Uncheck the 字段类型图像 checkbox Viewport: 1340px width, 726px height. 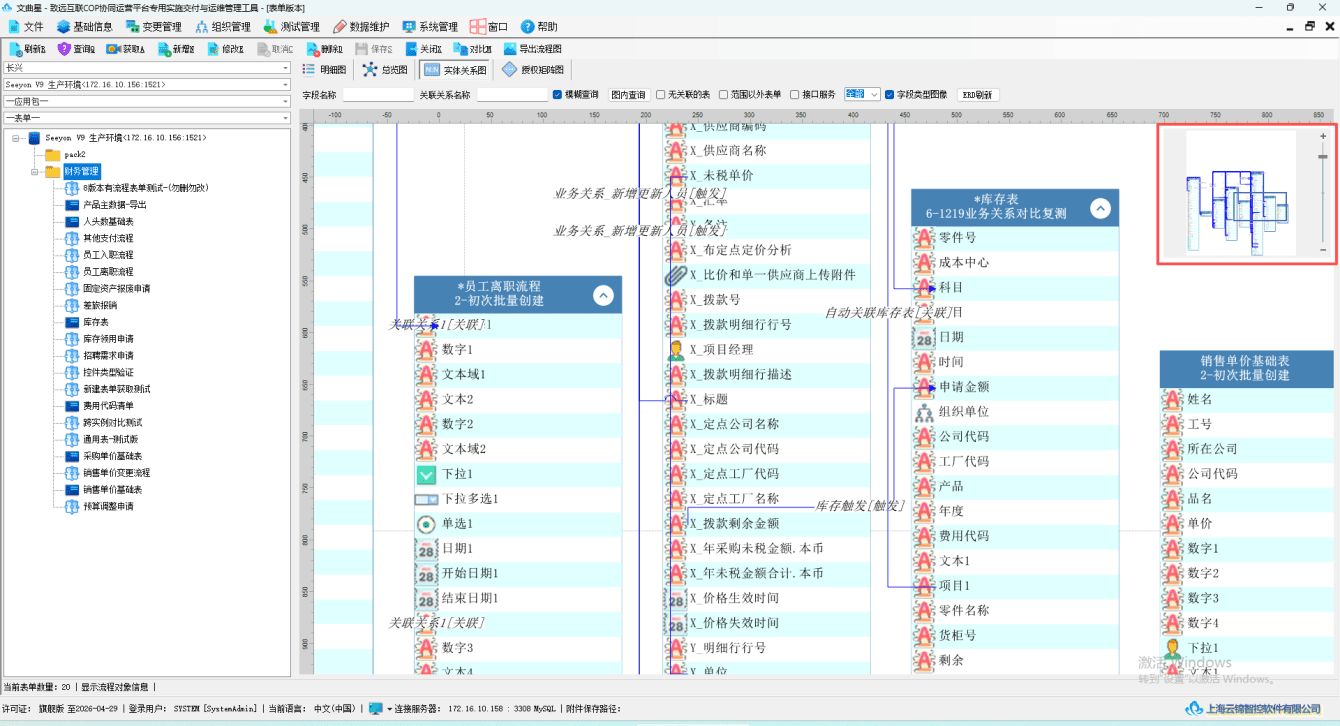click(x=890, y=95)
